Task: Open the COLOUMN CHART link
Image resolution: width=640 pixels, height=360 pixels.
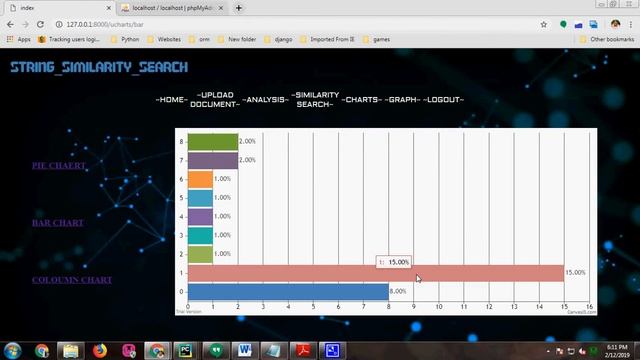Action: pyautogui.click(x=72, y=280)
